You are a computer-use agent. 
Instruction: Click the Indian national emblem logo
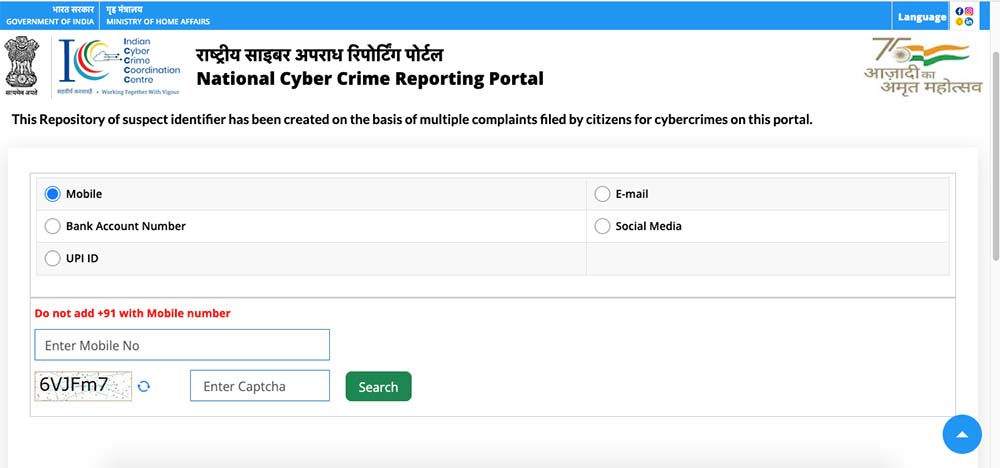[x=22, y=66]
